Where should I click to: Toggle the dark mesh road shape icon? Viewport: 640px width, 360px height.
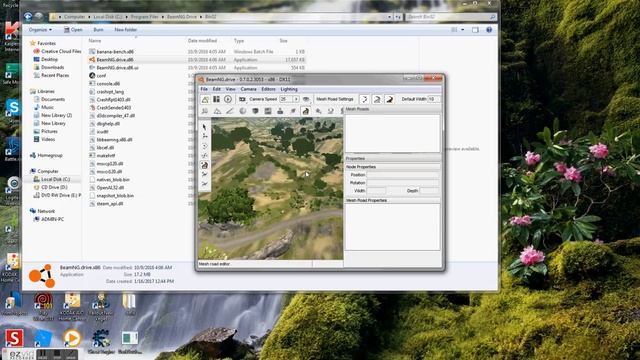pyautogui.click(x=389, y=99)
